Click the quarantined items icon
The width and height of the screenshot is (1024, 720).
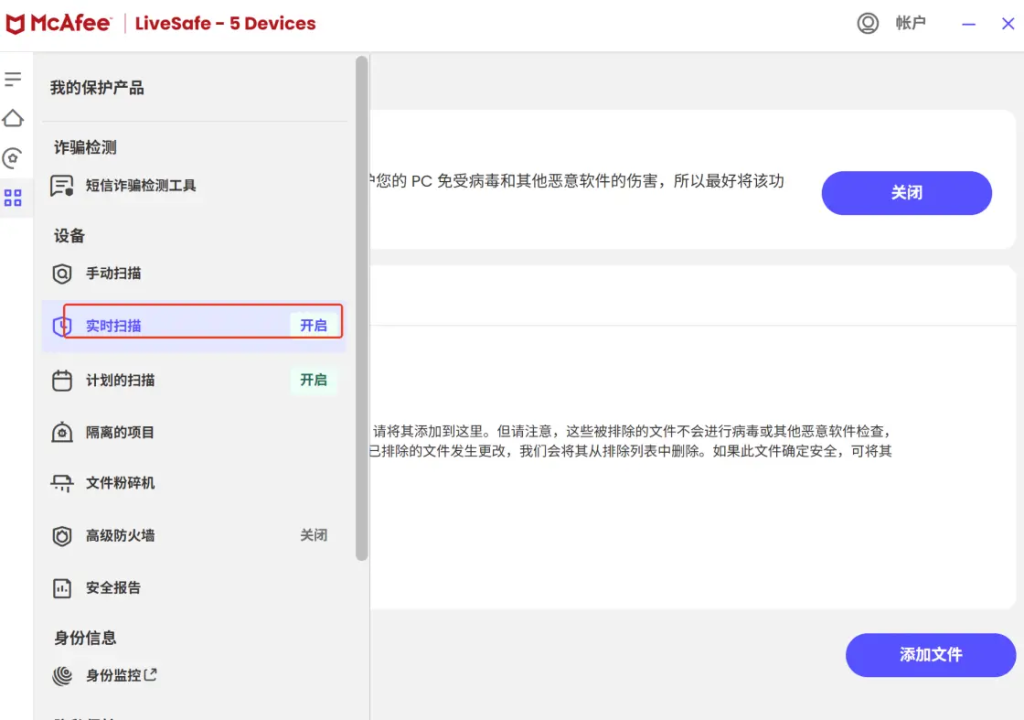point(62,432)
